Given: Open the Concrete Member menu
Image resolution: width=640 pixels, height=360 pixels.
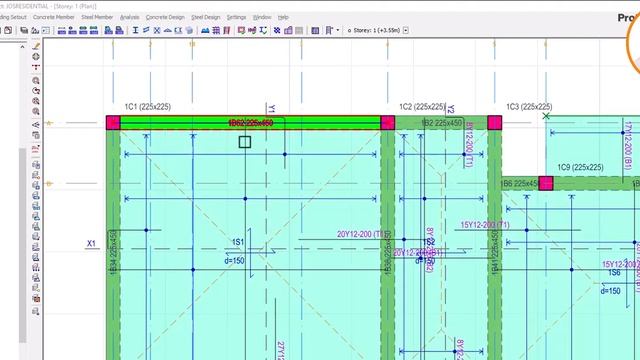Looking at the screenshot, I should pyautogui.click(x=53, y=17).
